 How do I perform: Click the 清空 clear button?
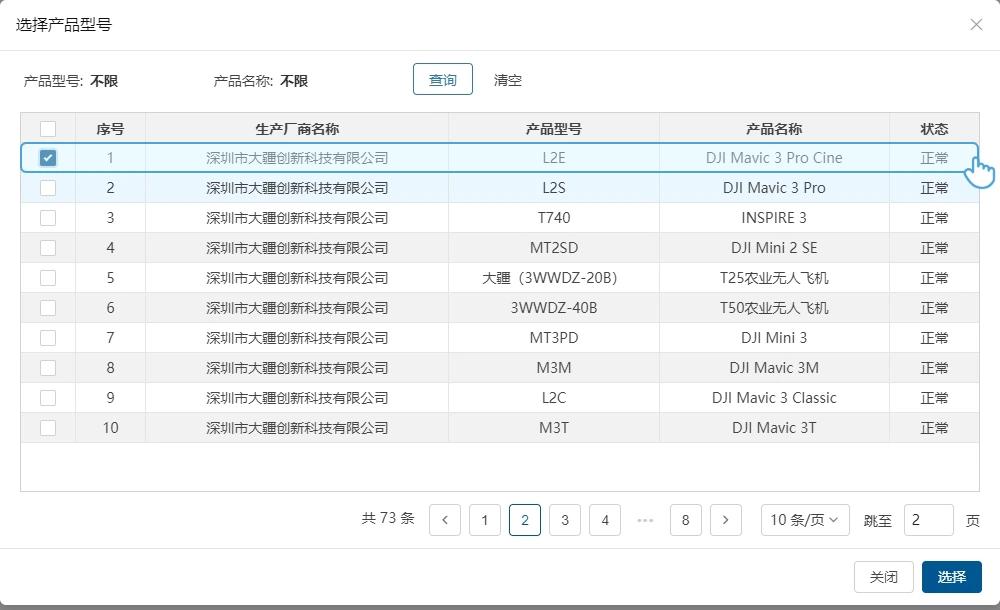[508, 80]
